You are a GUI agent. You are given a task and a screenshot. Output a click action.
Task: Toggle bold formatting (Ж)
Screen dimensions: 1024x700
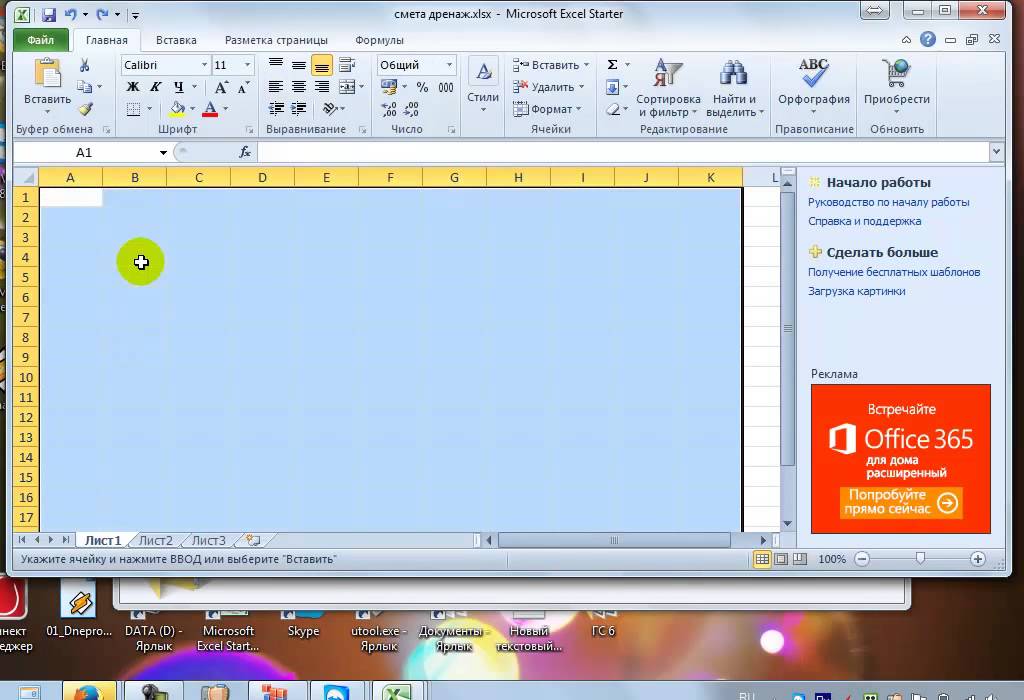(133, 87)
